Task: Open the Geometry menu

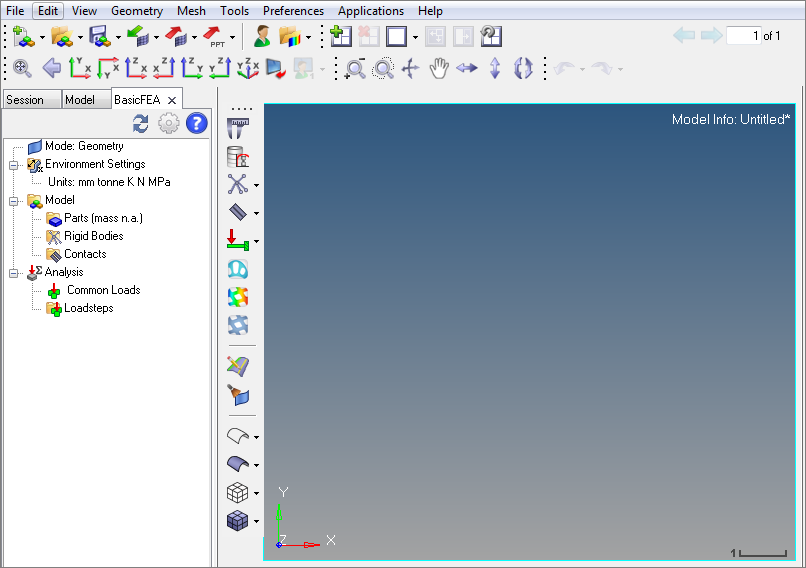Action: [x=137, y=11]
